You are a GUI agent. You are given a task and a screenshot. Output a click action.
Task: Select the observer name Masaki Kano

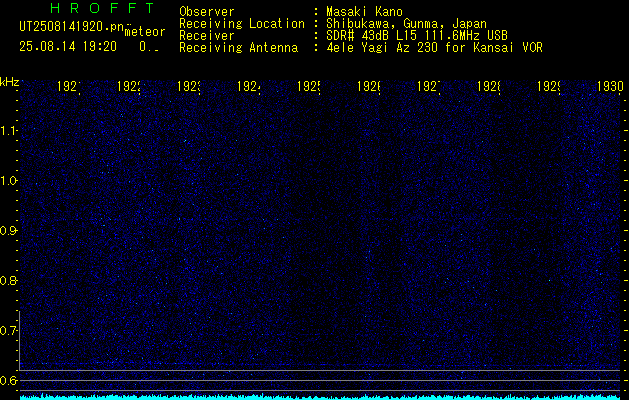364,12
